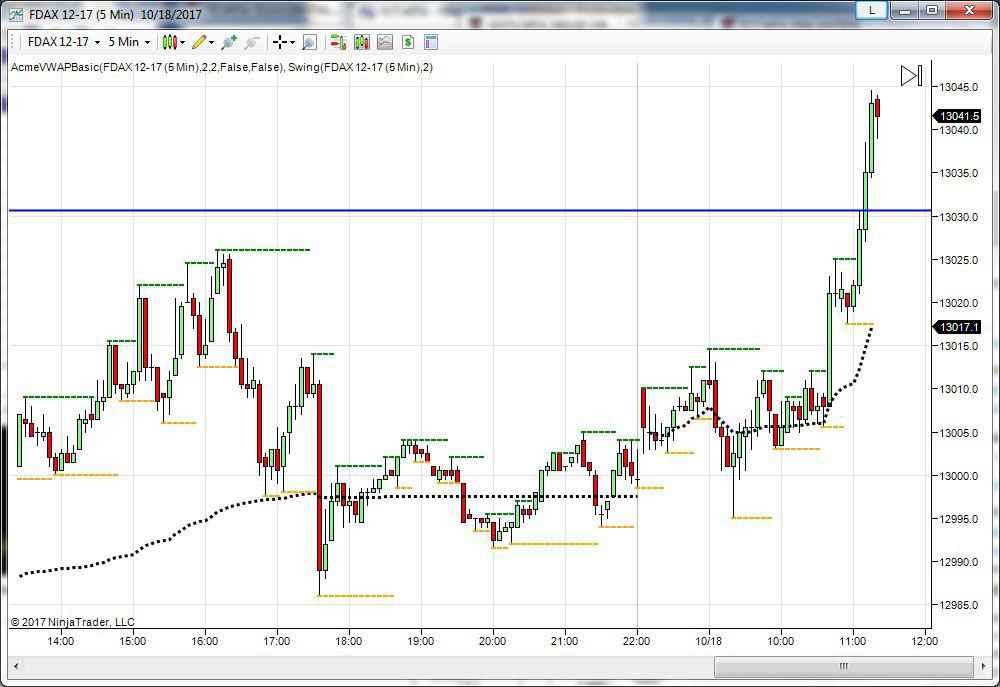Open the Indicators icon in toolbar
1000x687 pixels.
384,42
